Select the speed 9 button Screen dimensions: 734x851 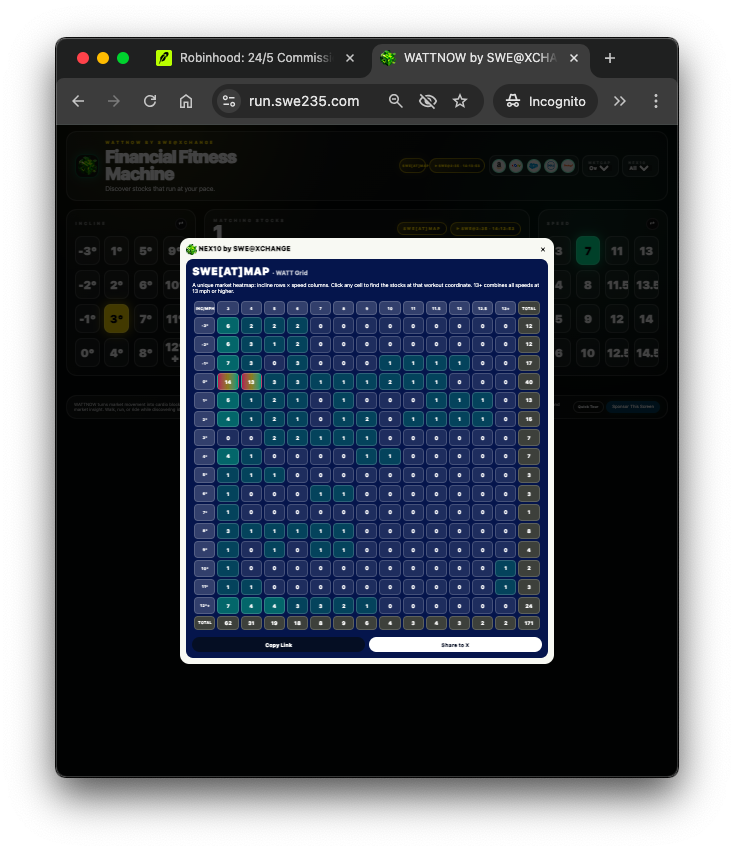coord(587,319)
